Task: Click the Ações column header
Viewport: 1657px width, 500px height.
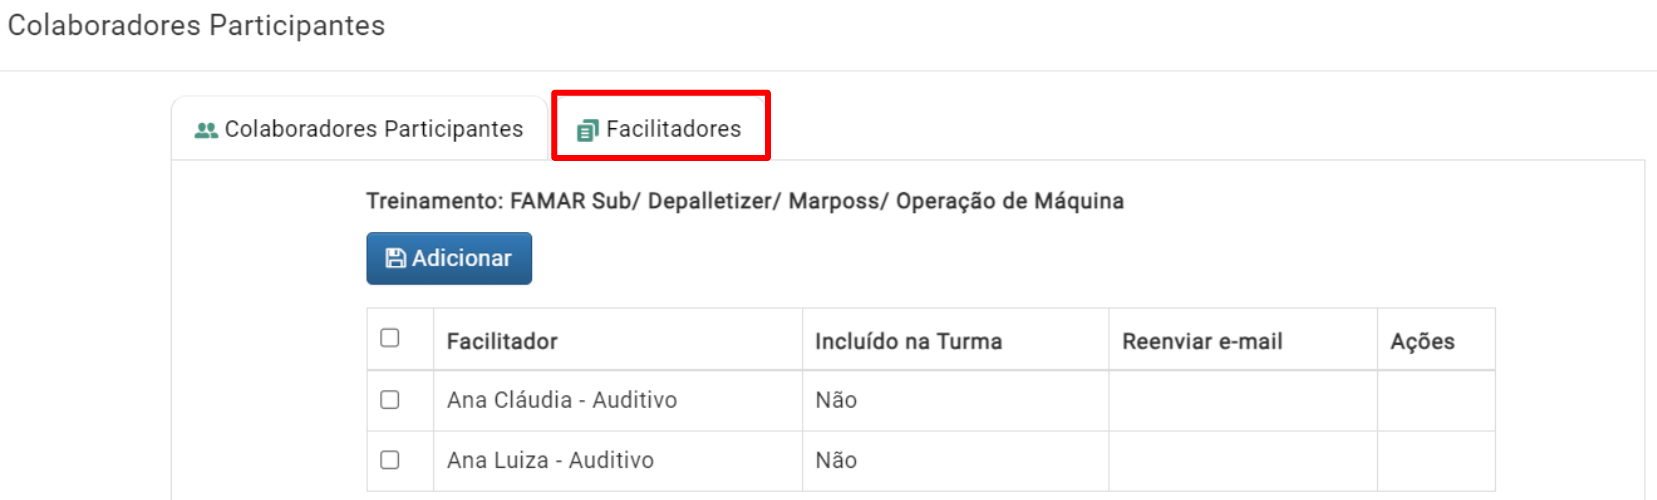Action: click(1422, 341)
